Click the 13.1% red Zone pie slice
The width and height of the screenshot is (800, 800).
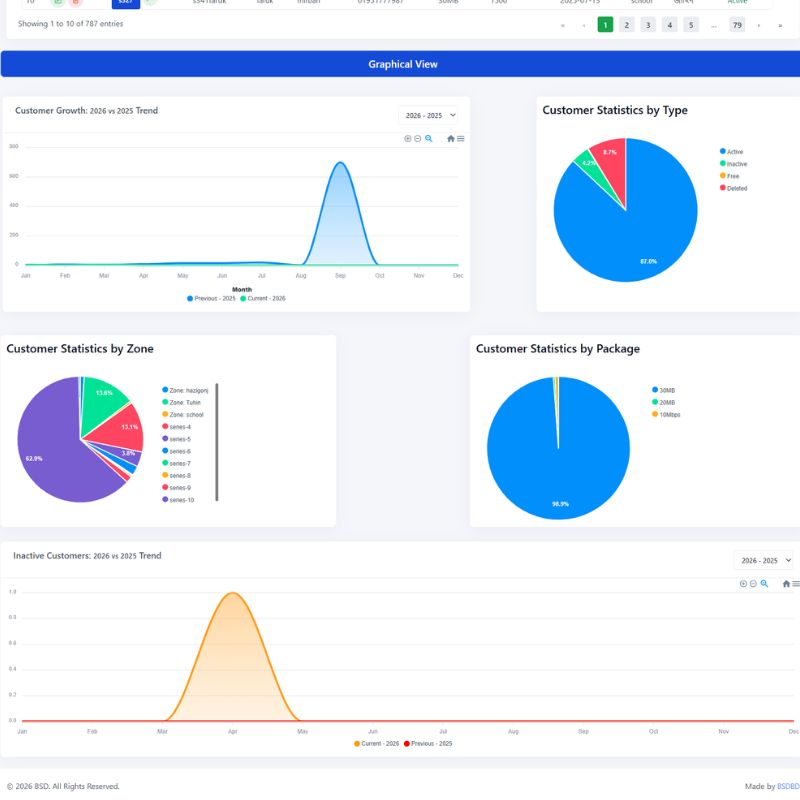pyautogui.click(x=122, y=428)
